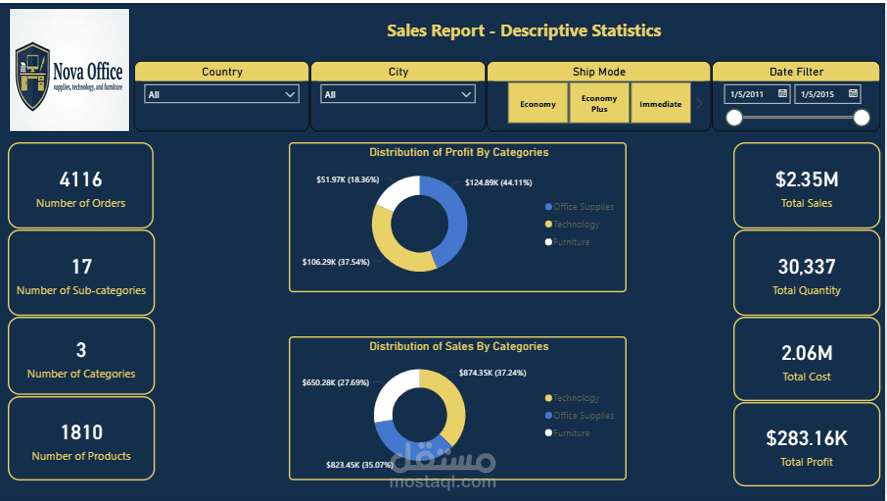
Task: Click white Furniture slice in Sales donut
Action: click(389, 391)
